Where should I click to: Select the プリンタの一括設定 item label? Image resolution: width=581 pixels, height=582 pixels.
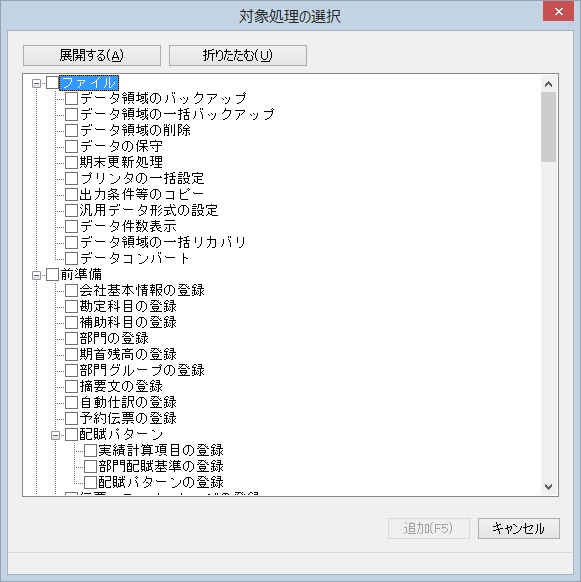pos(142,178)
